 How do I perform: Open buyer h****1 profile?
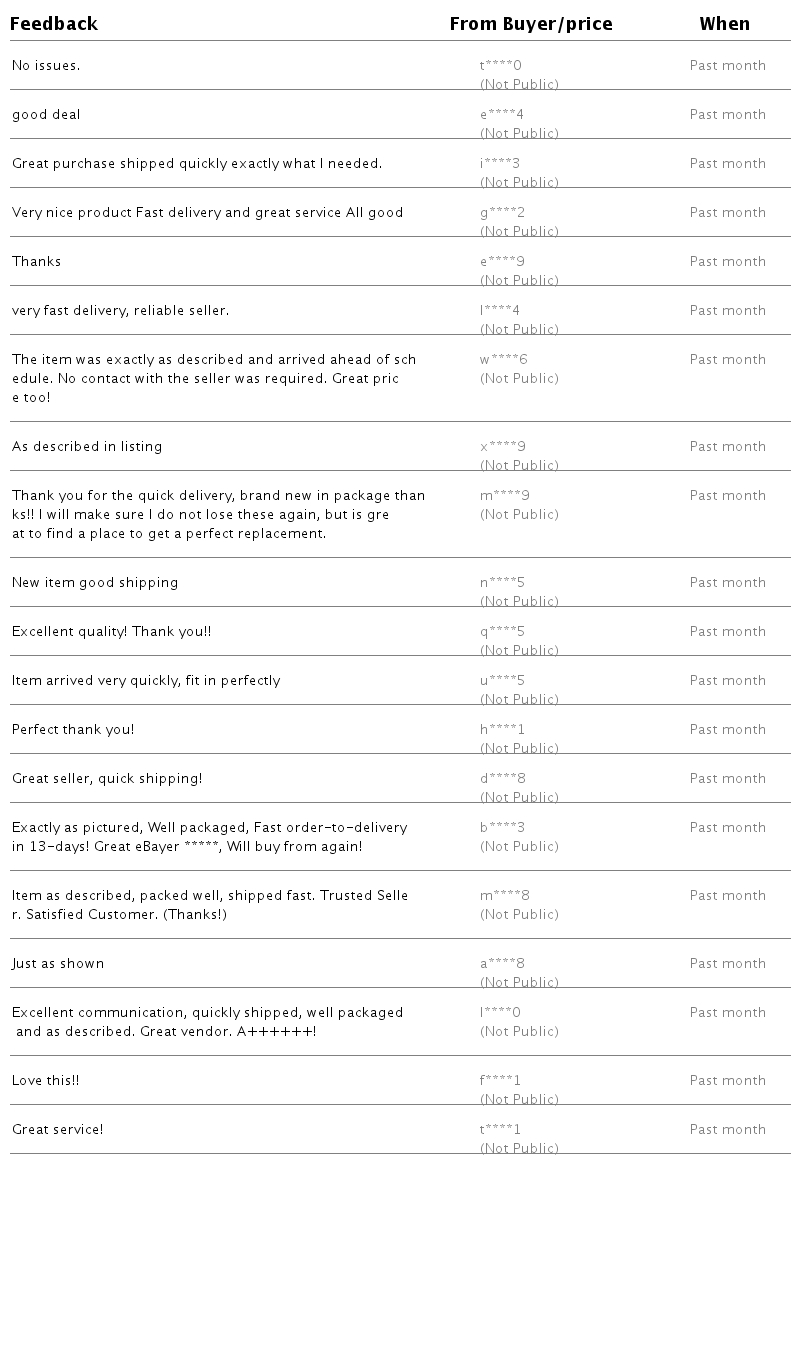pos(502,730)
